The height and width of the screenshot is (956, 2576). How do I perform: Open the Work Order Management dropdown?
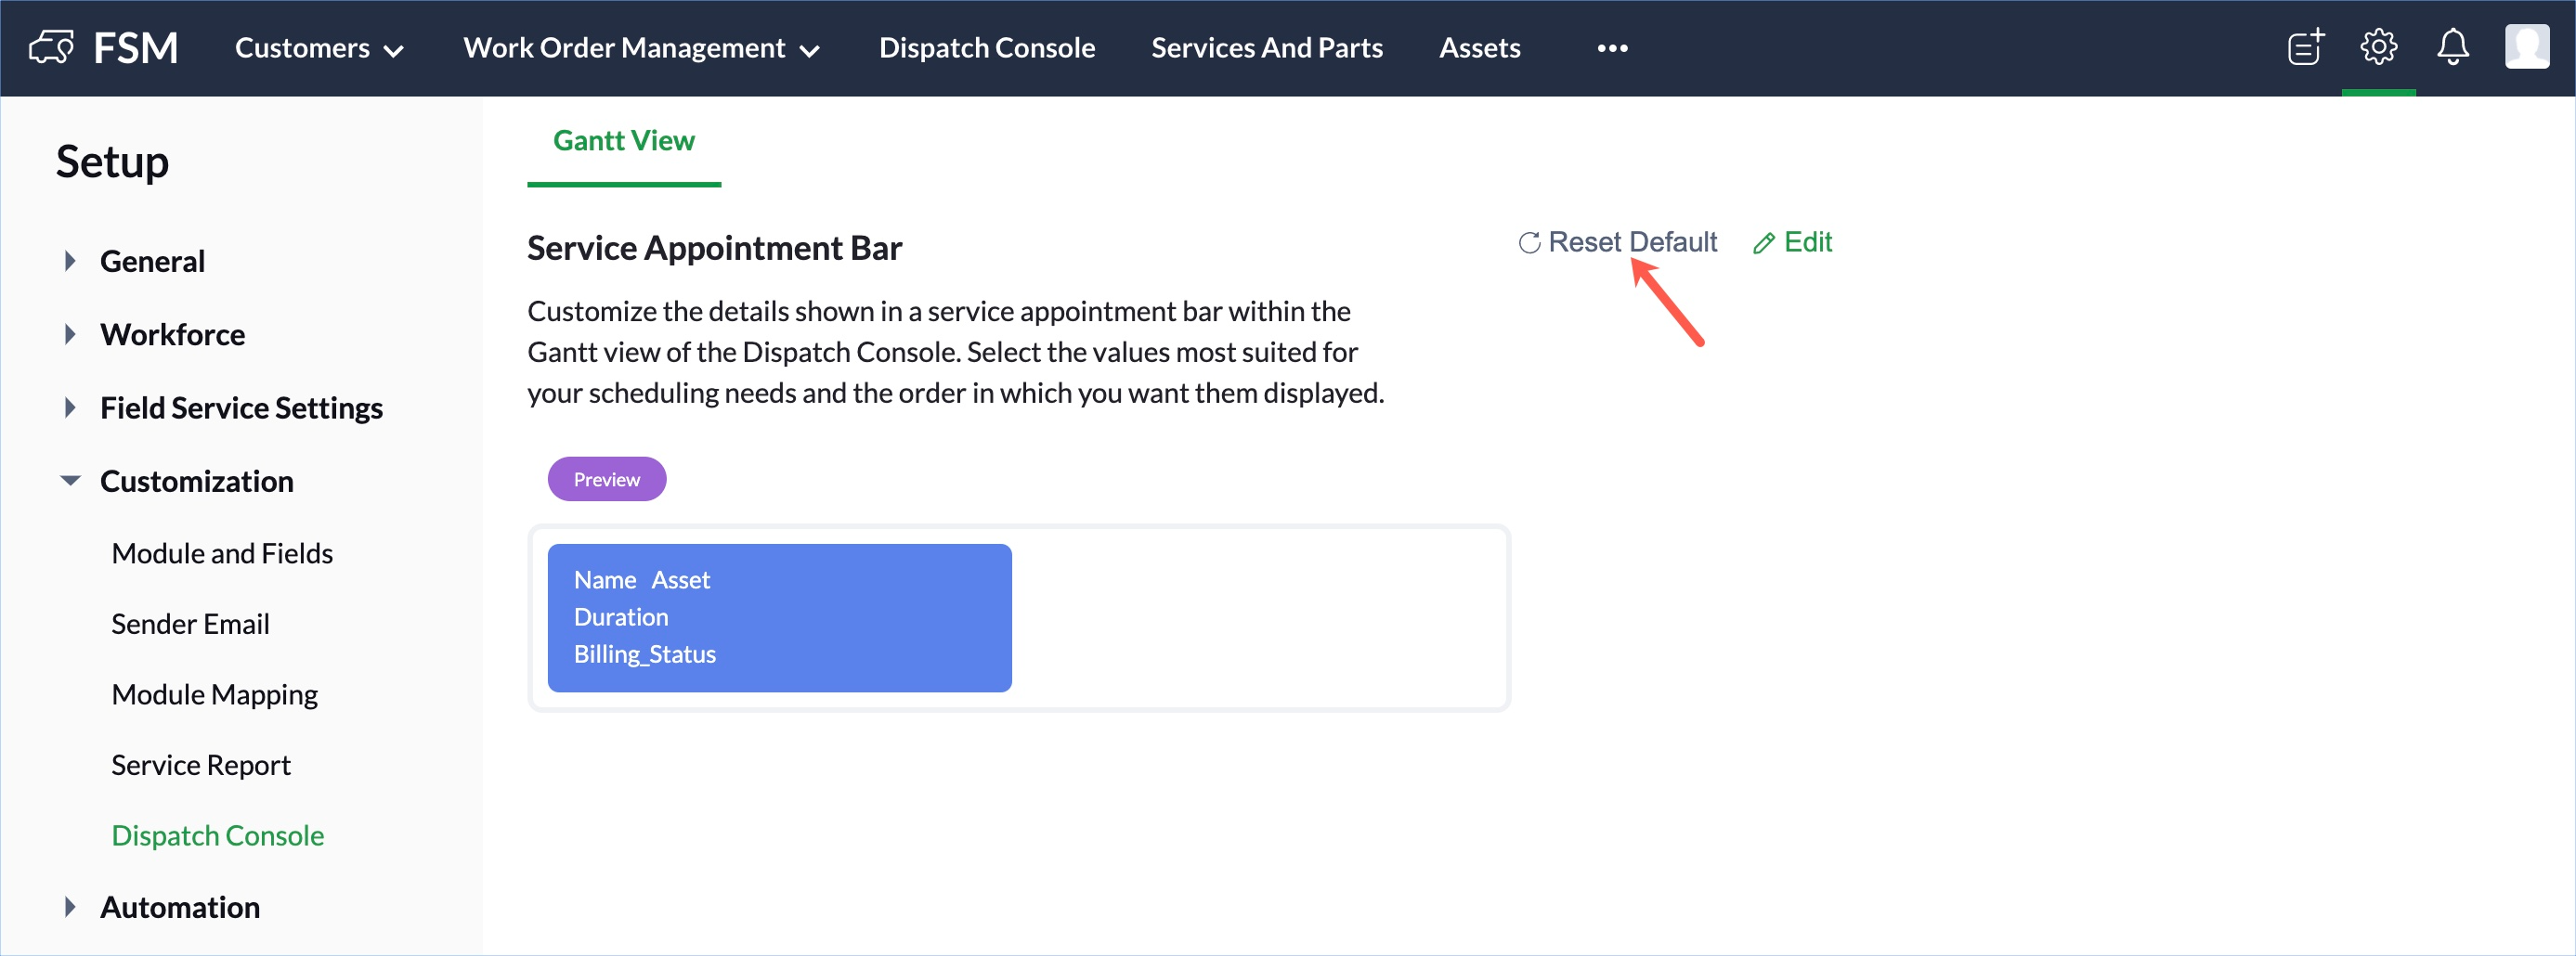click(x=641, y=48)
